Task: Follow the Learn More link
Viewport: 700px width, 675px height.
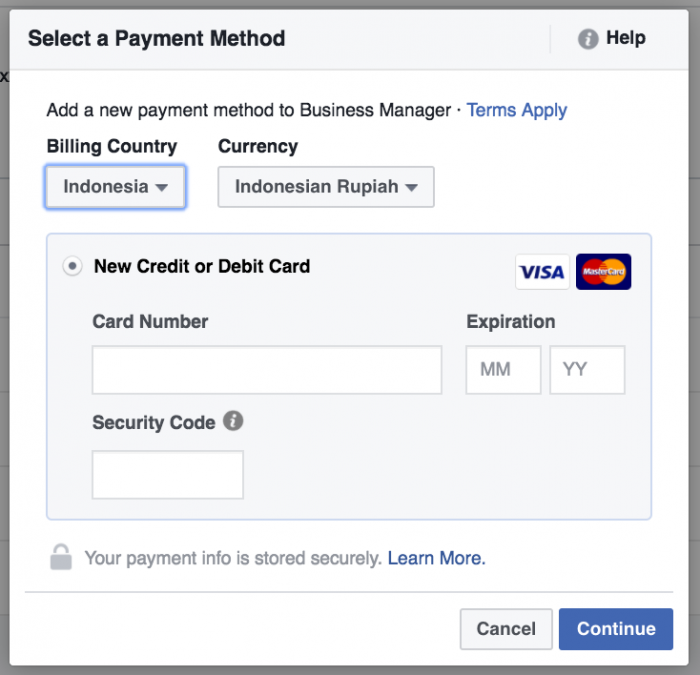Action: 436,558
